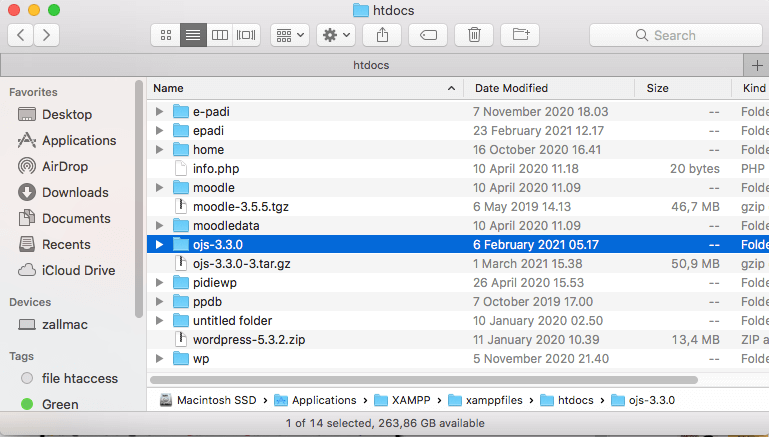Expand the wp folder

point(159,359)
